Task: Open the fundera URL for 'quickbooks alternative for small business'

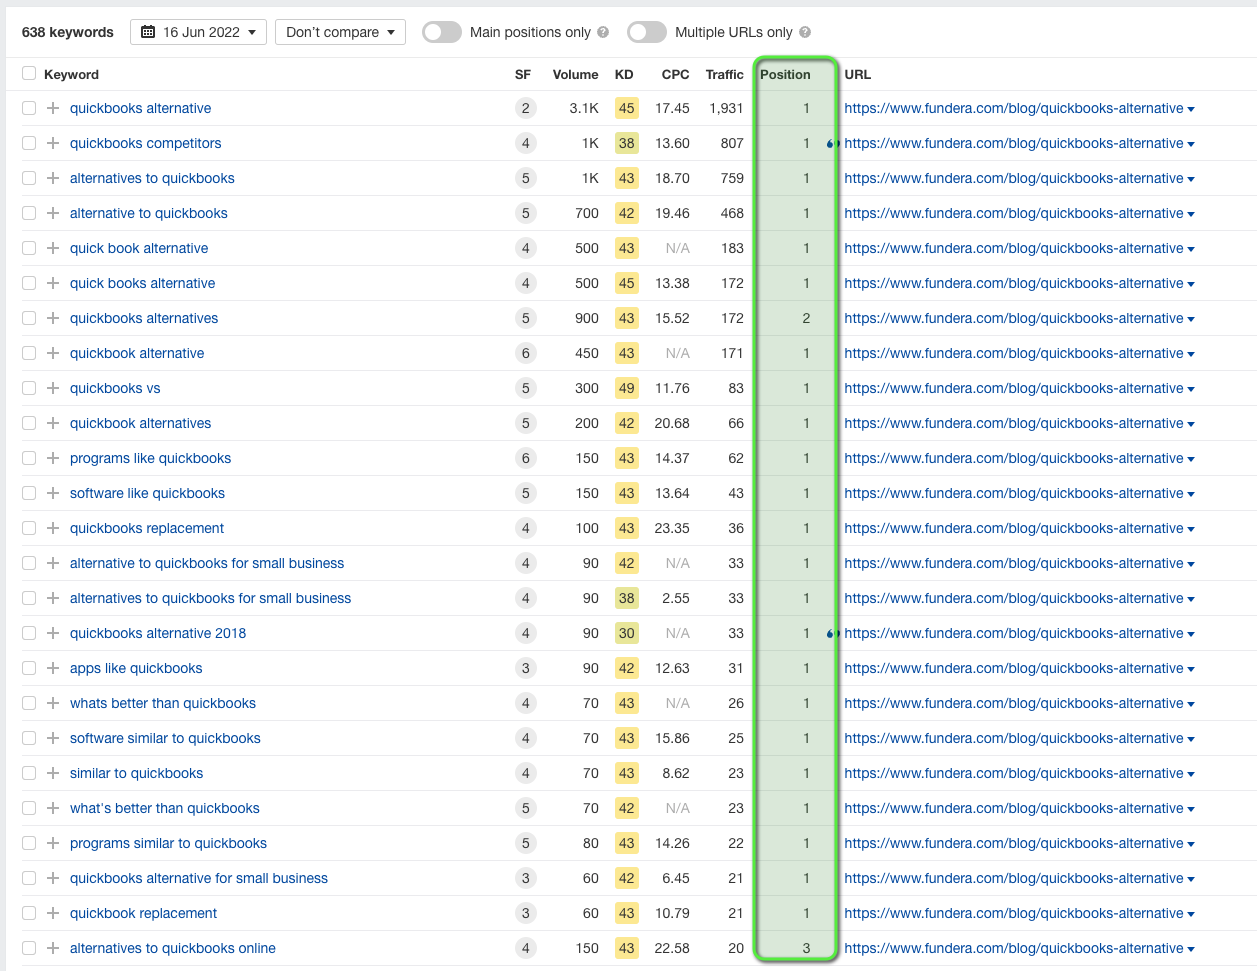Action: [1013, 878]
